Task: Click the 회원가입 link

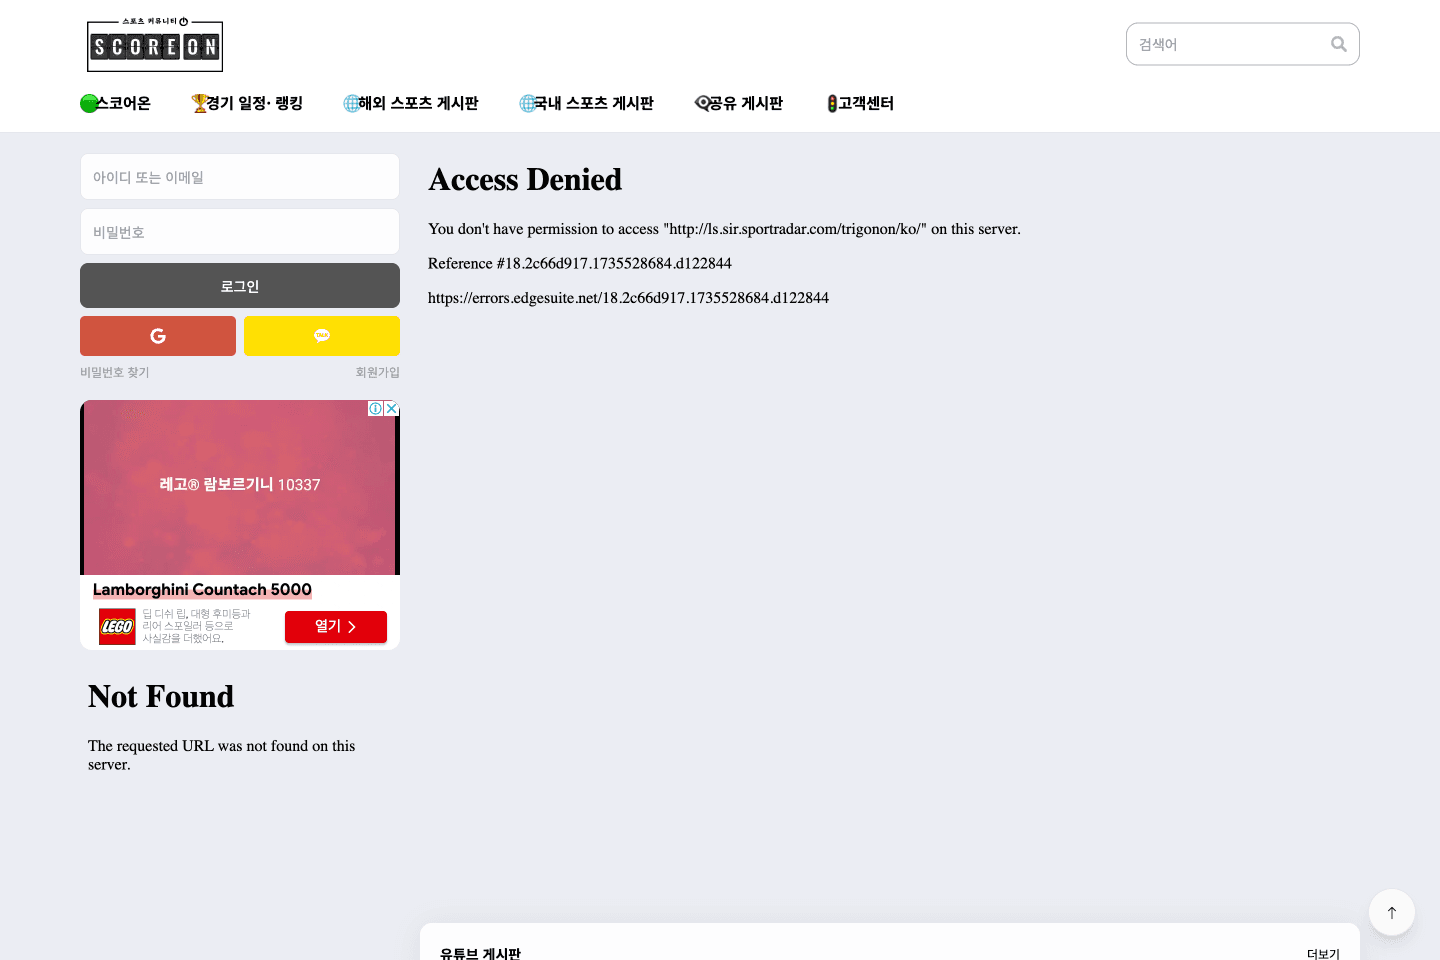Action: point(377,372)
